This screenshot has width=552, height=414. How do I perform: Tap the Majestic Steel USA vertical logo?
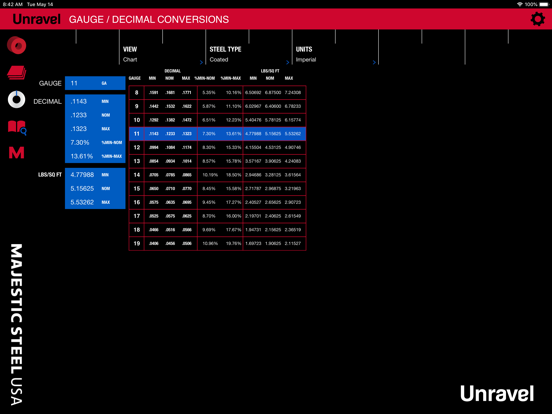click(17, 324)
